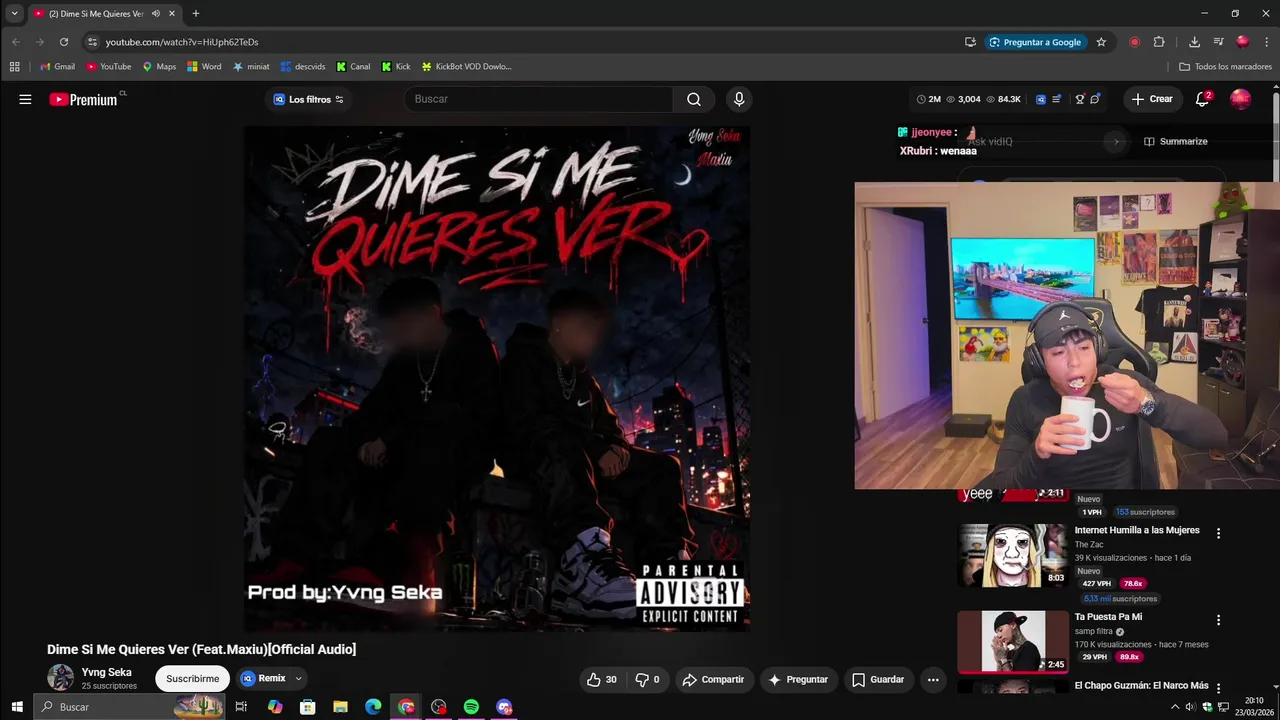Click the magnifier search button

point(694,99)
